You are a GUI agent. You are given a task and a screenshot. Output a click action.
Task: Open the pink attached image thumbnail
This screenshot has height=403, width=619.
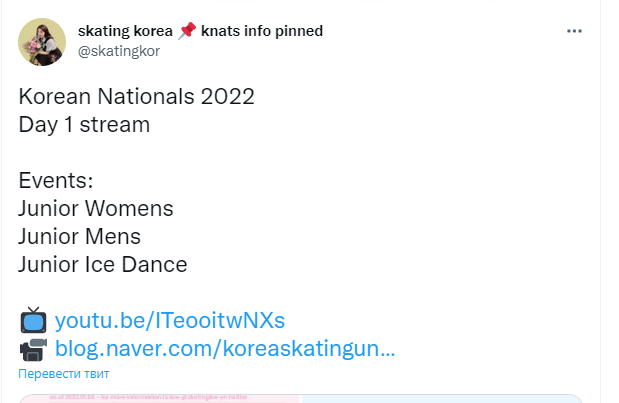[x=158, y=398]
